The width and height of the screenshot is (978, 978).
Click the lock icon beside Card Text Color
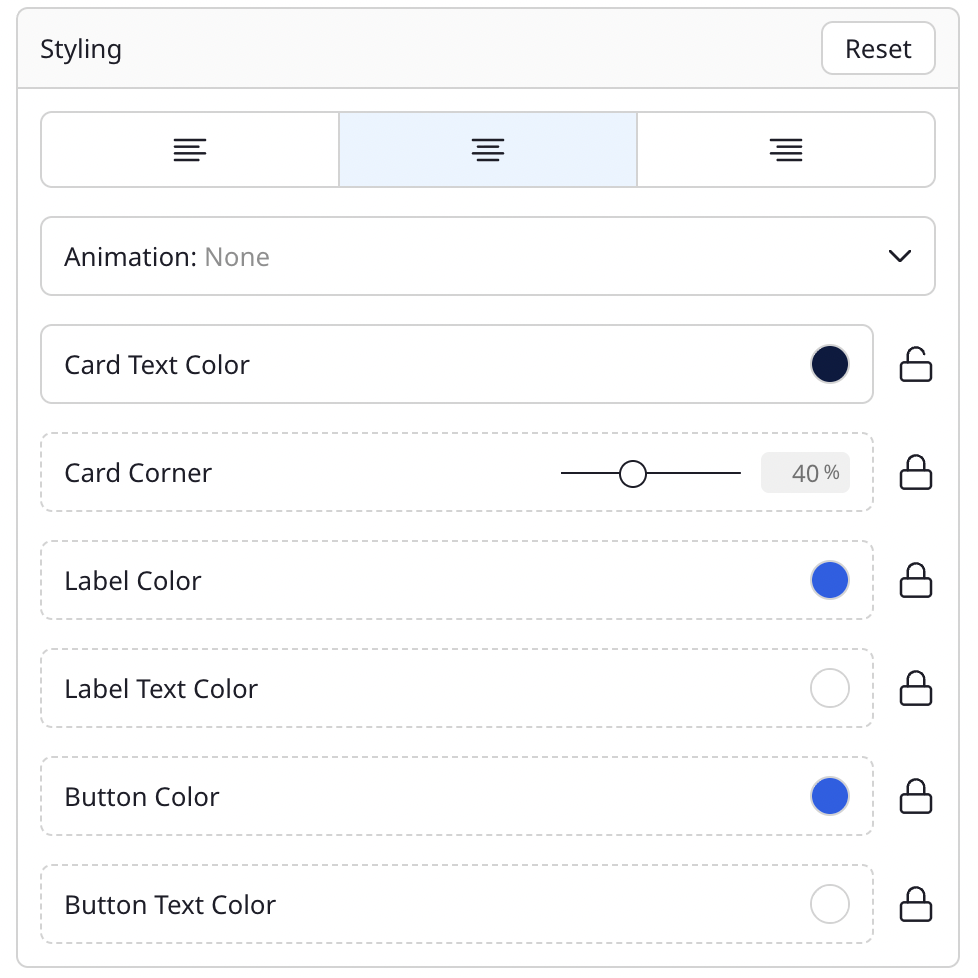click(916, 364)
